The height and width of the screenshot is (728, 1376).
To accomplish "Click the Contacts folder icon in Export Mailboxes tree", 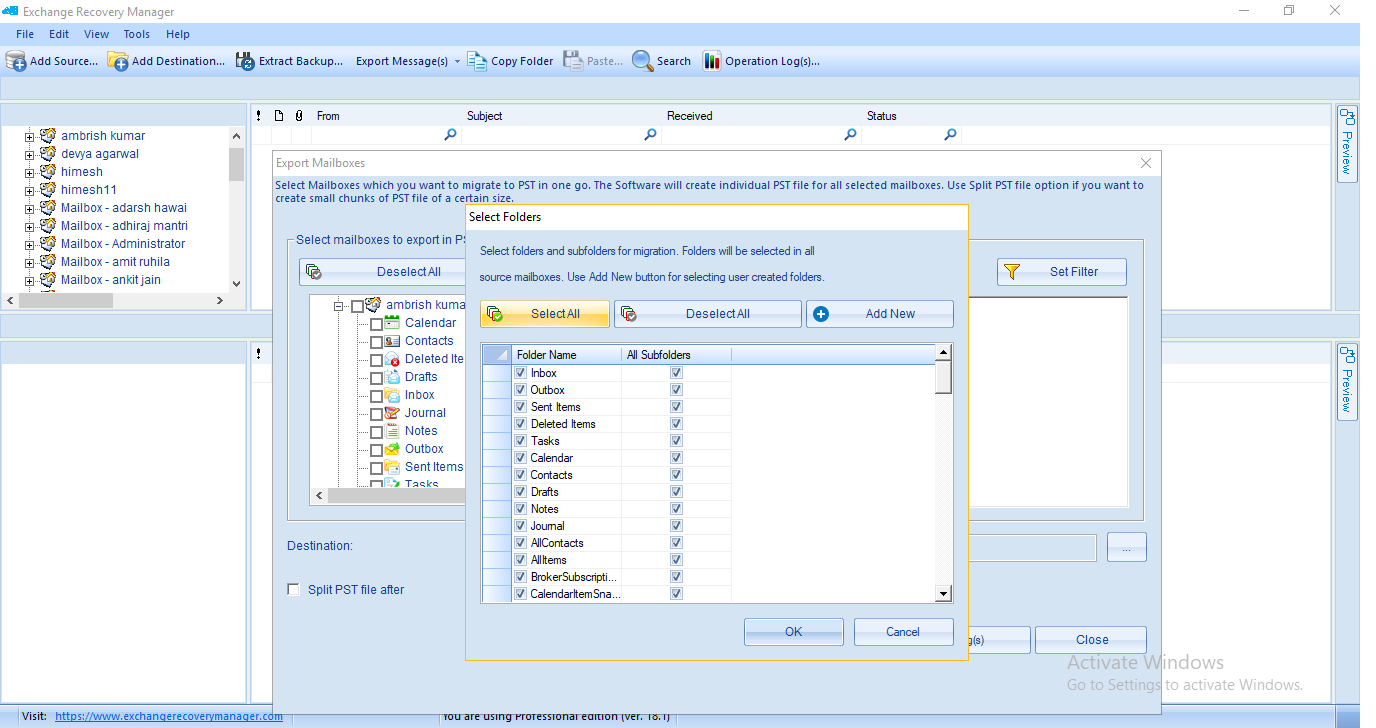I will (392, 341).
